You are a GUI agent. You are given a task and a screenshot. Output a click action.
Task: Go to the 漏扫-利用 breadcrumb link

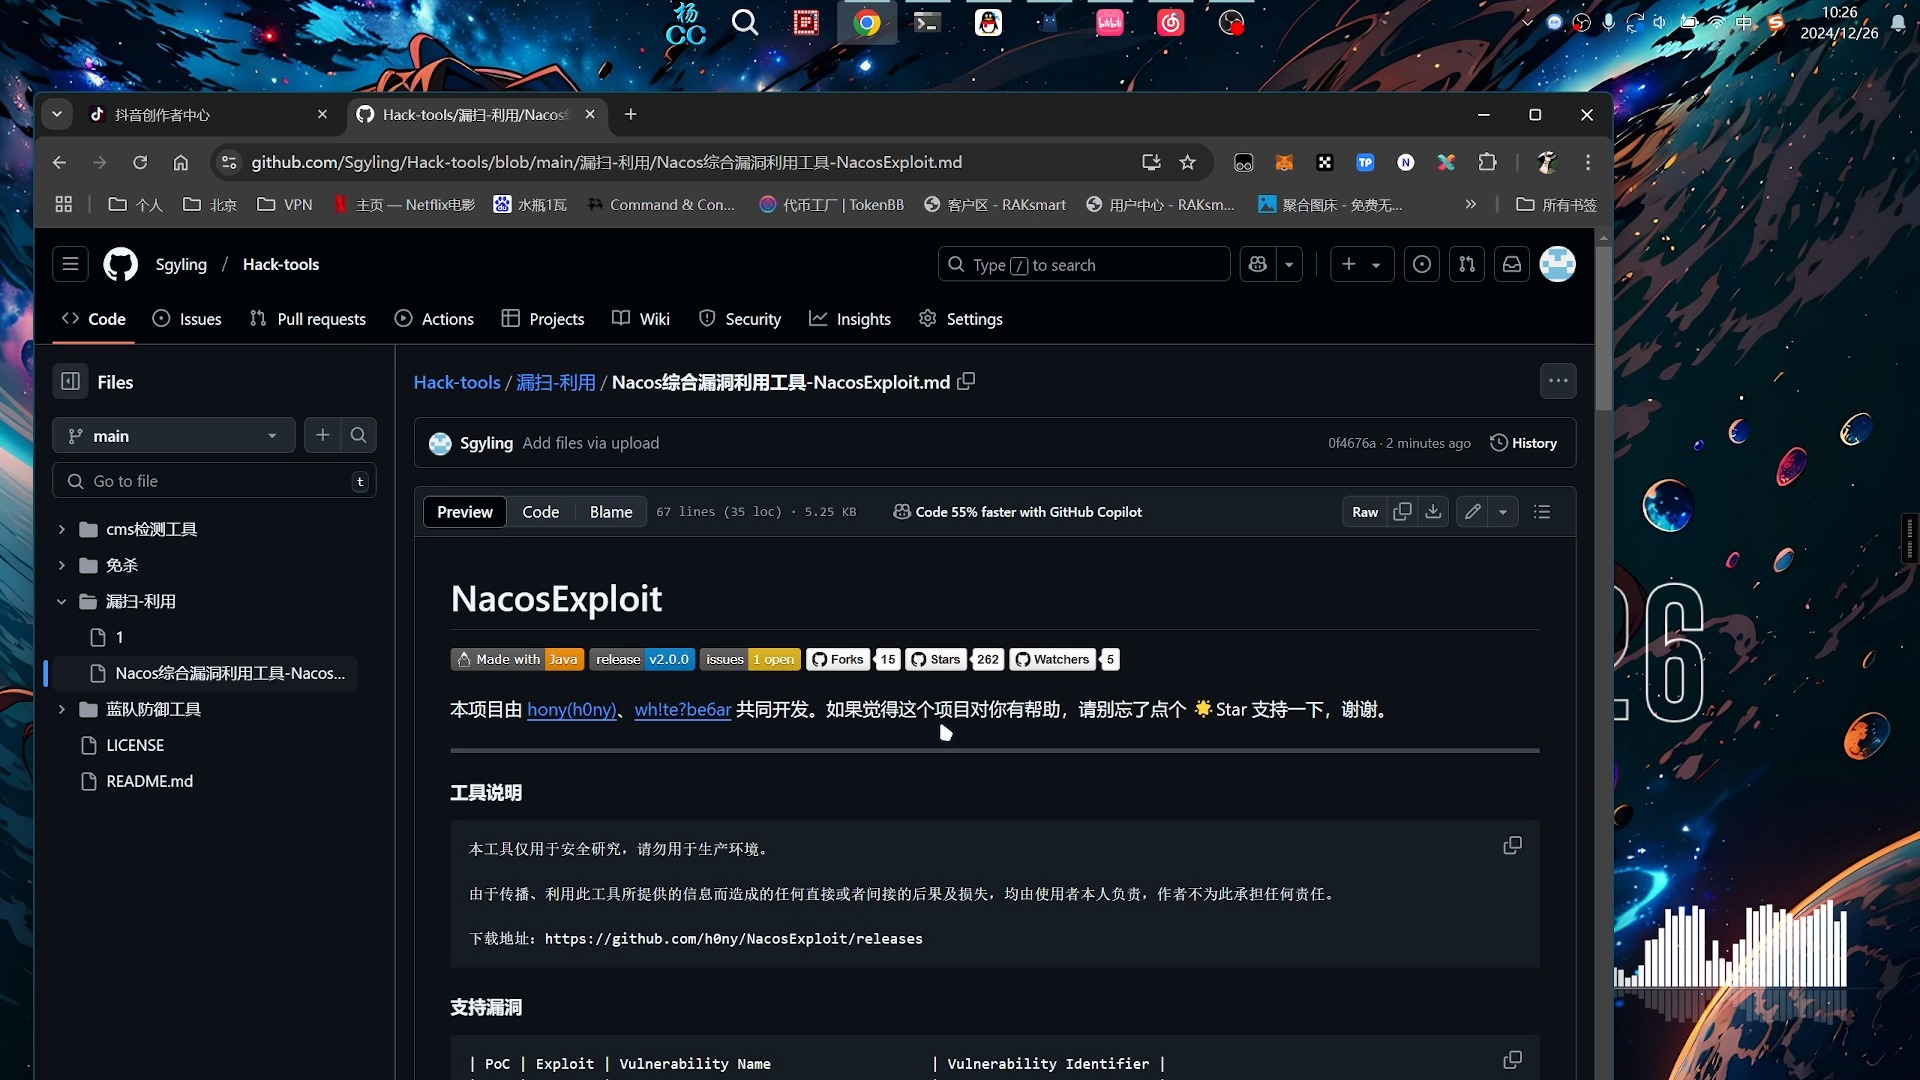coord(556,382)
